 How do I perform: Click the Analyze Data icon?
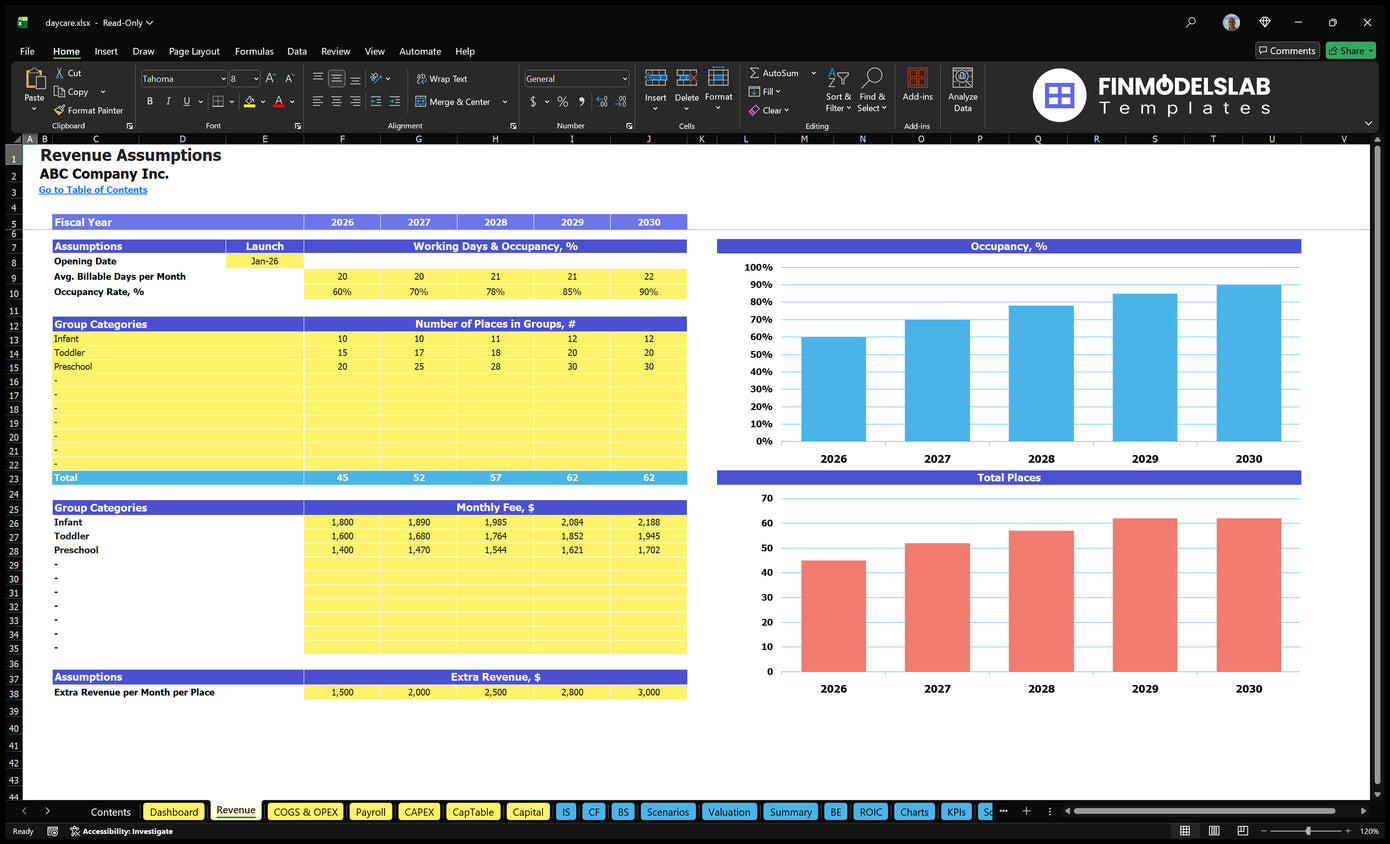(x=963, y=78)
